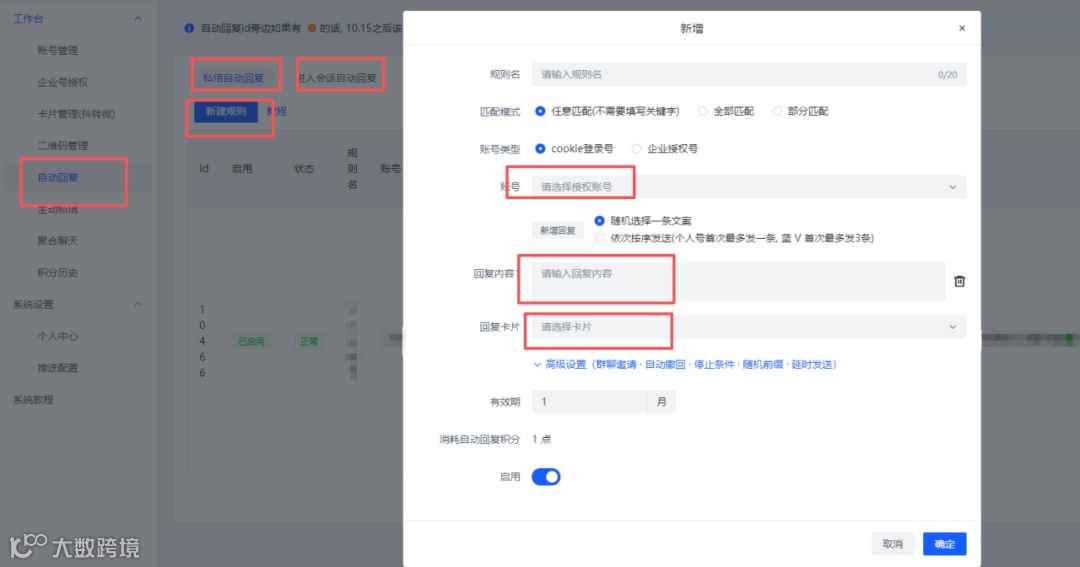Screen dimensions: 1080x567
Task: Choose cookie登录号 account type
Action: click(x=540, y=148)
